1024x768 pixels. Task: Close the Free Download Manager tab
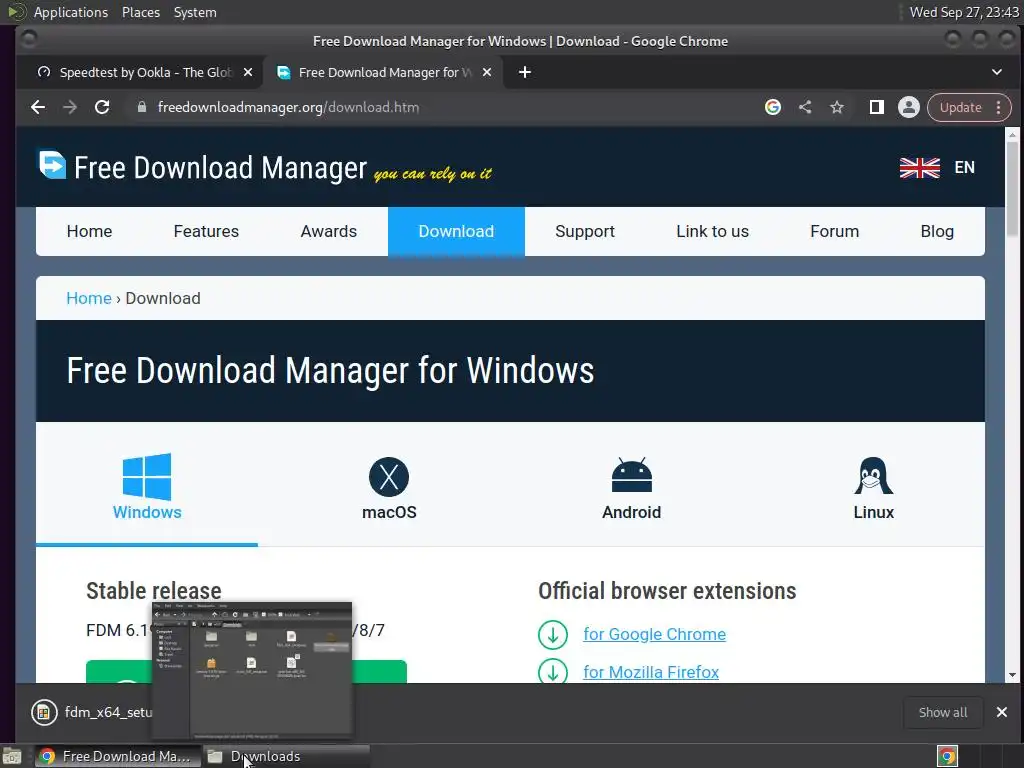tap(487, 72)
